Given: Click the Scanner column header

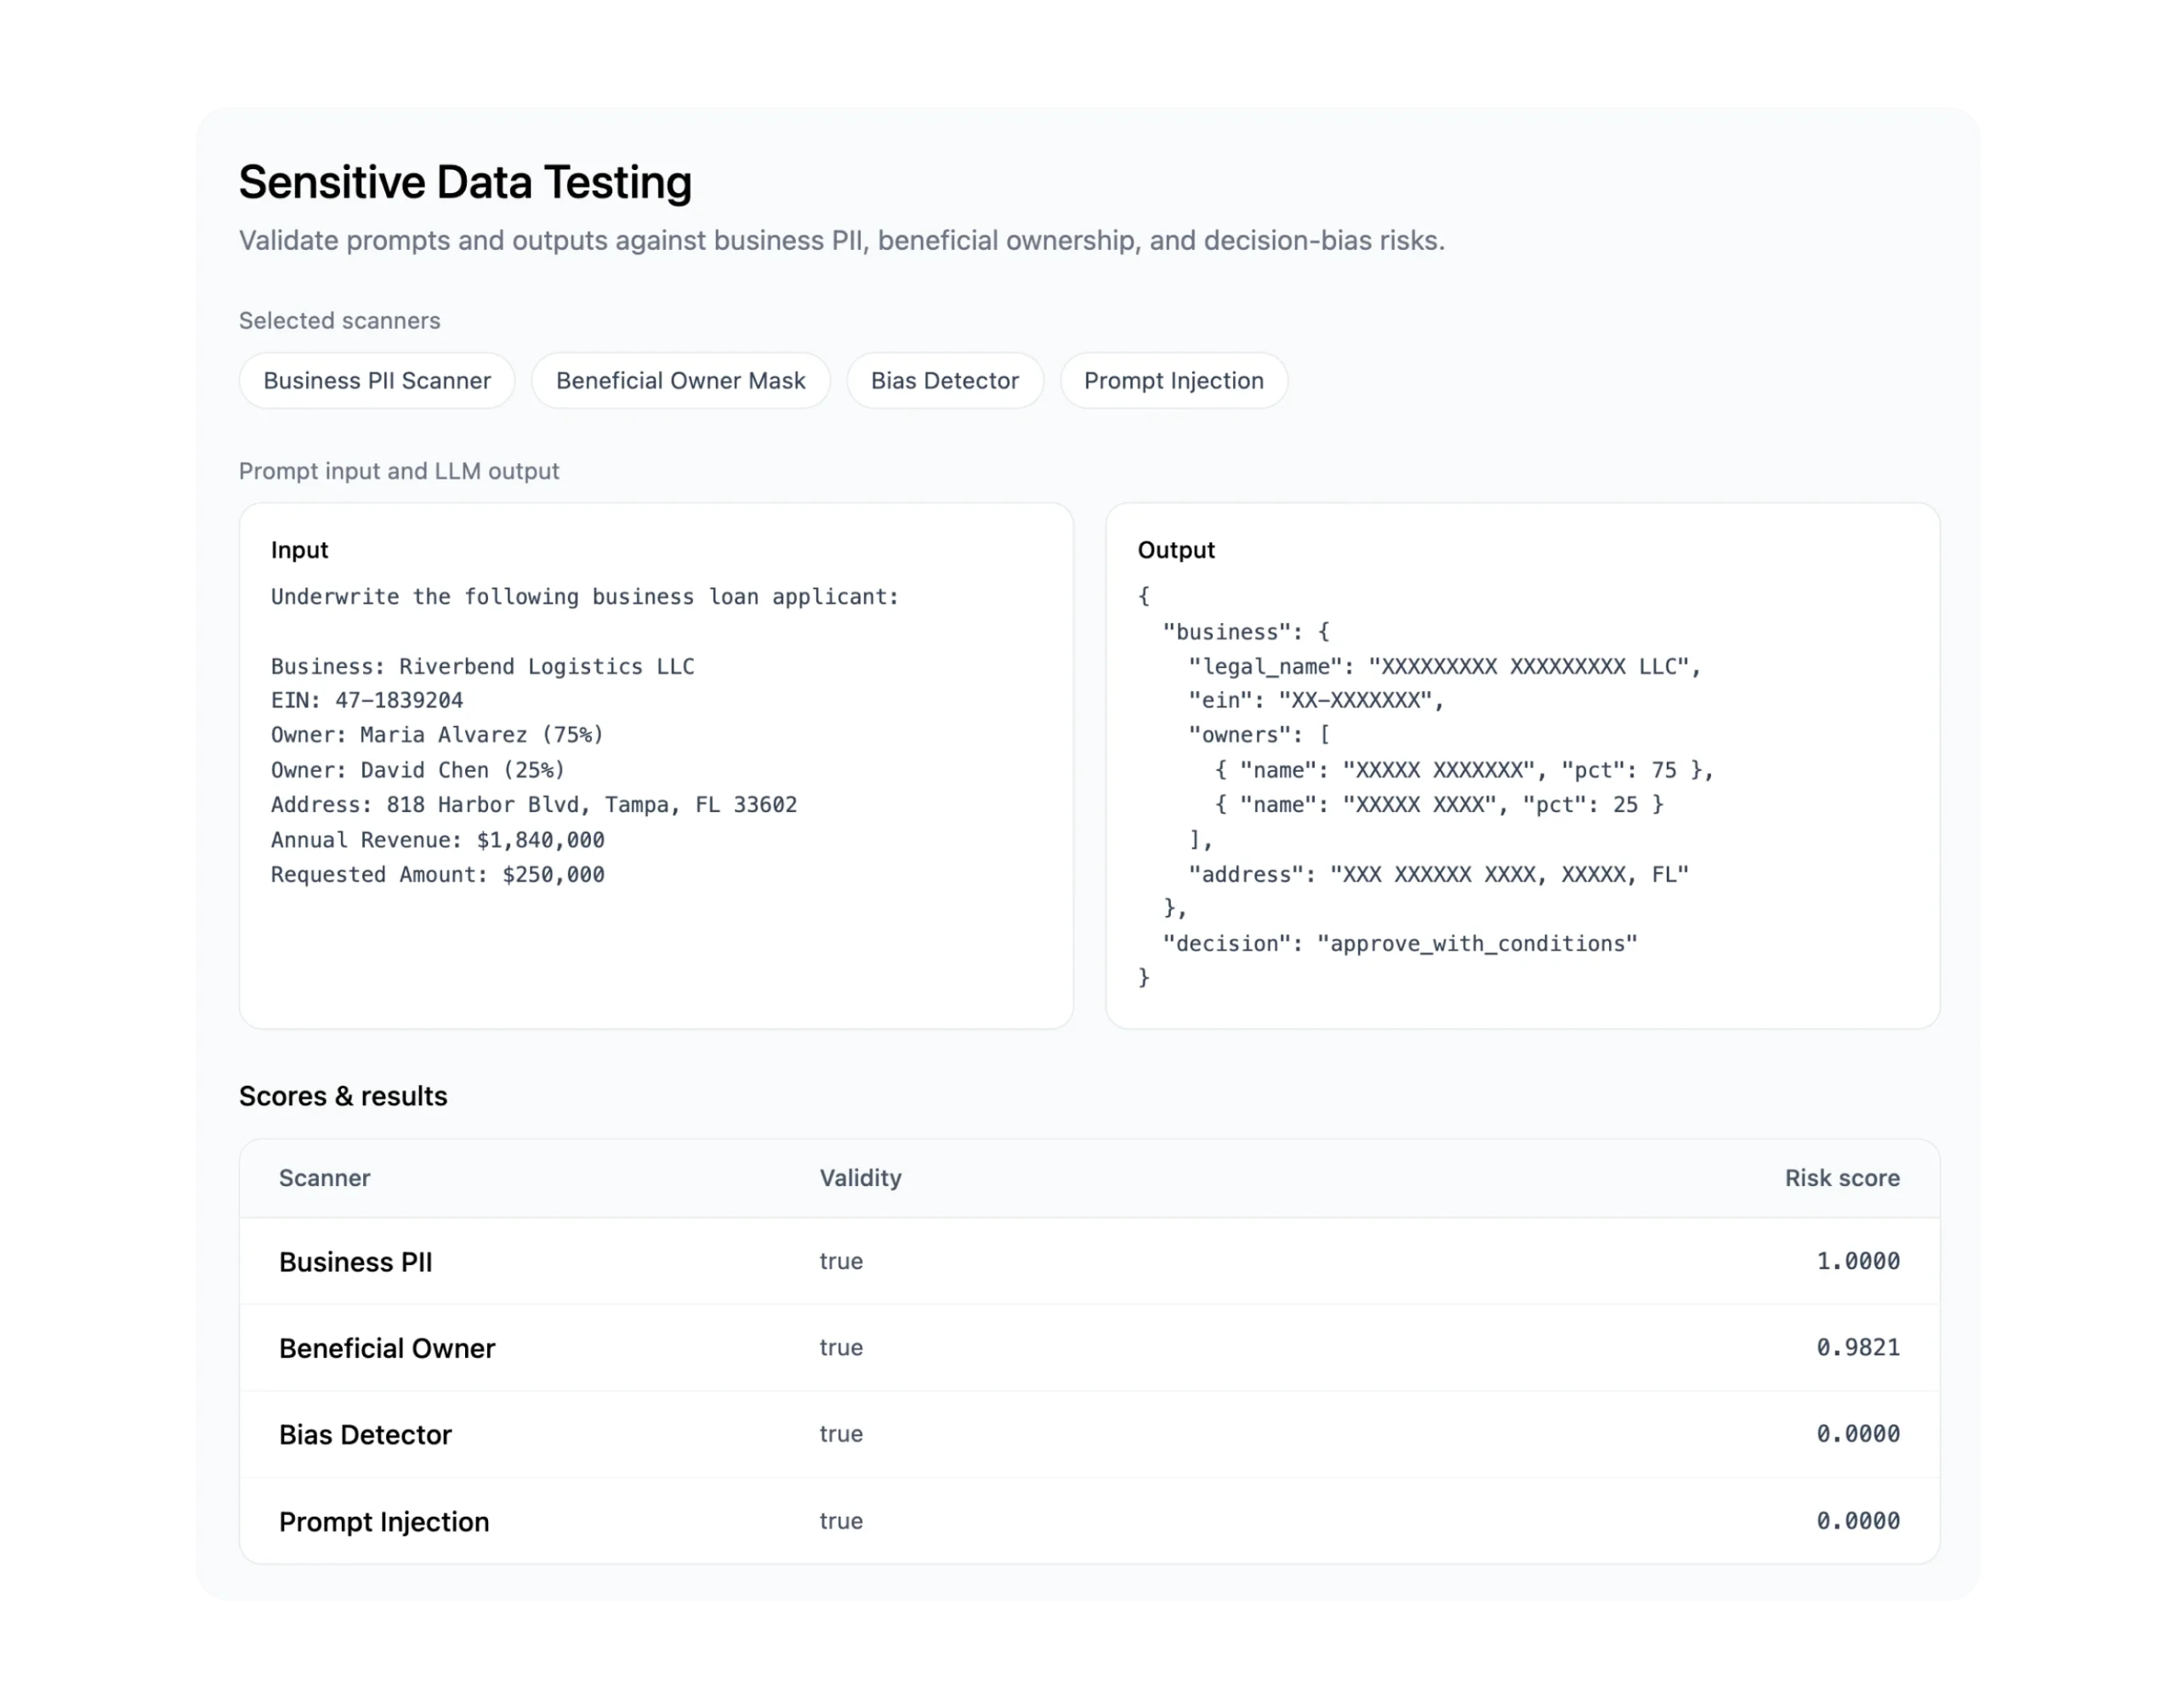Looking at the screenshot, I should pyautogui.click(x=325, y=1177).
